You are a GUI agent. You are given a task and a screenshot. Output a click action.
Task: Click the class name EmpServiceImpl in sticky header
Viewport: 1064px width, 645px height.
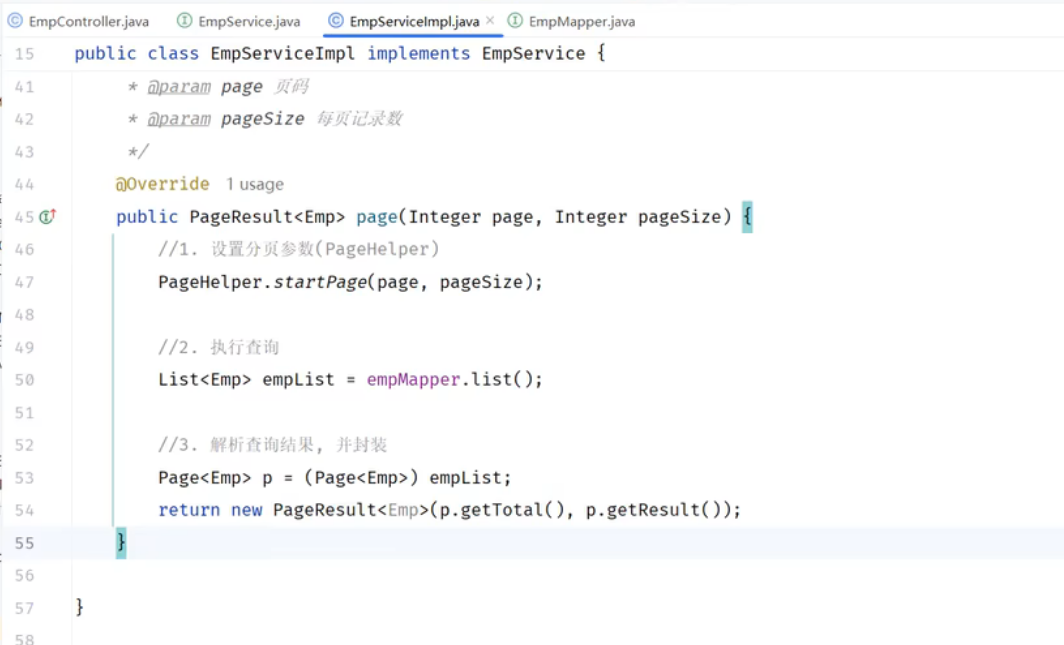click(x=282, y=54)
